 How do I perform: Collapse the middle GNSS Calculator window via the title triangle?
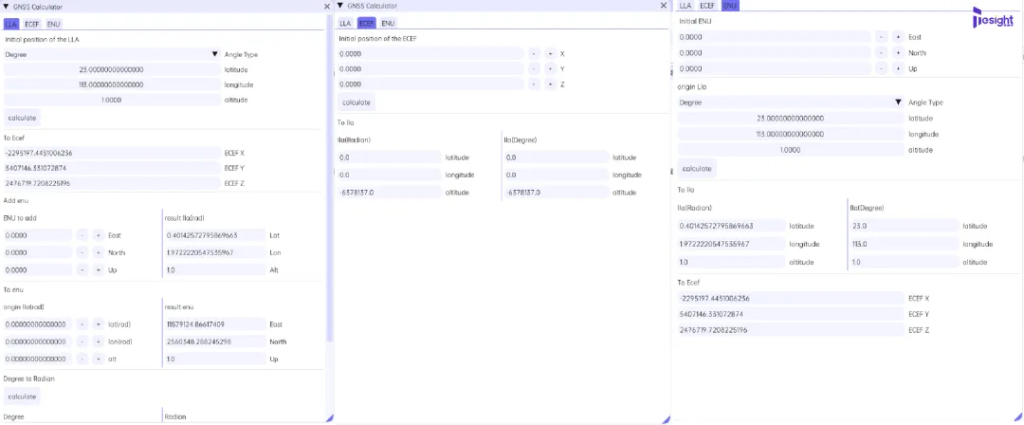[340, 6]
